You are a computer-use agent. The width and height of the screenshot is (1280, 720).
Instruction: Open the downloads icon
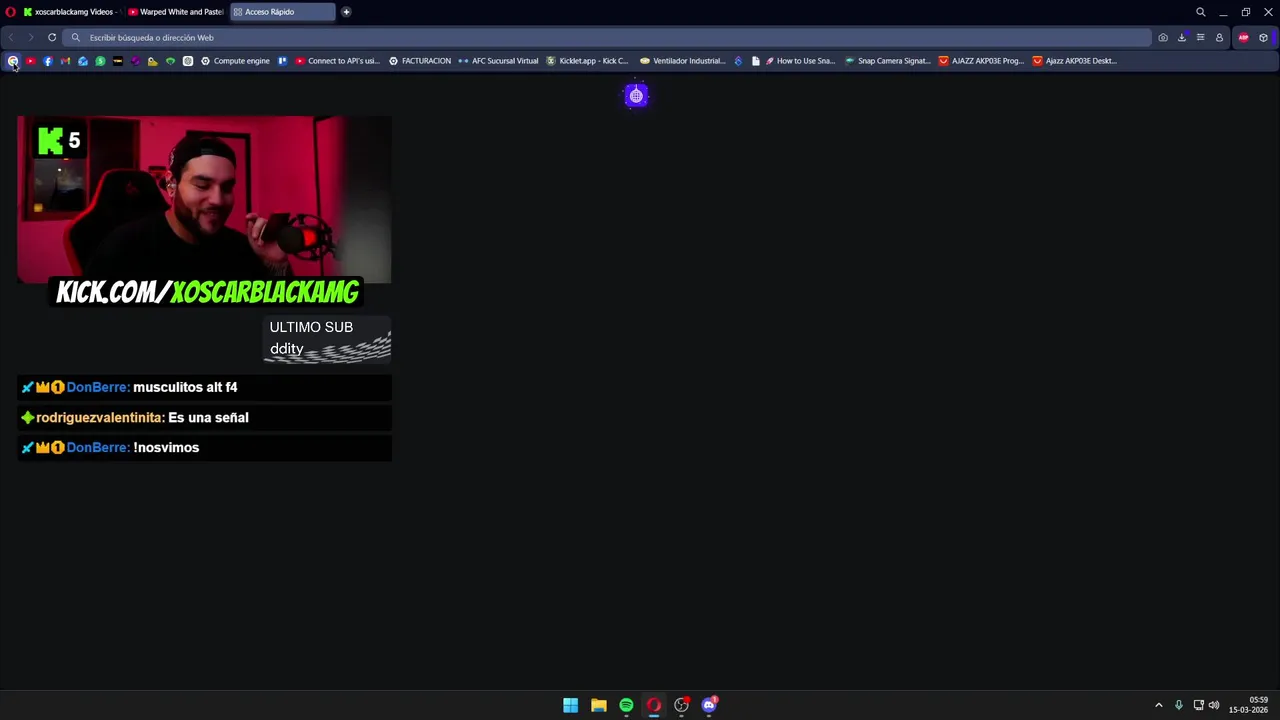[1182, 38]
